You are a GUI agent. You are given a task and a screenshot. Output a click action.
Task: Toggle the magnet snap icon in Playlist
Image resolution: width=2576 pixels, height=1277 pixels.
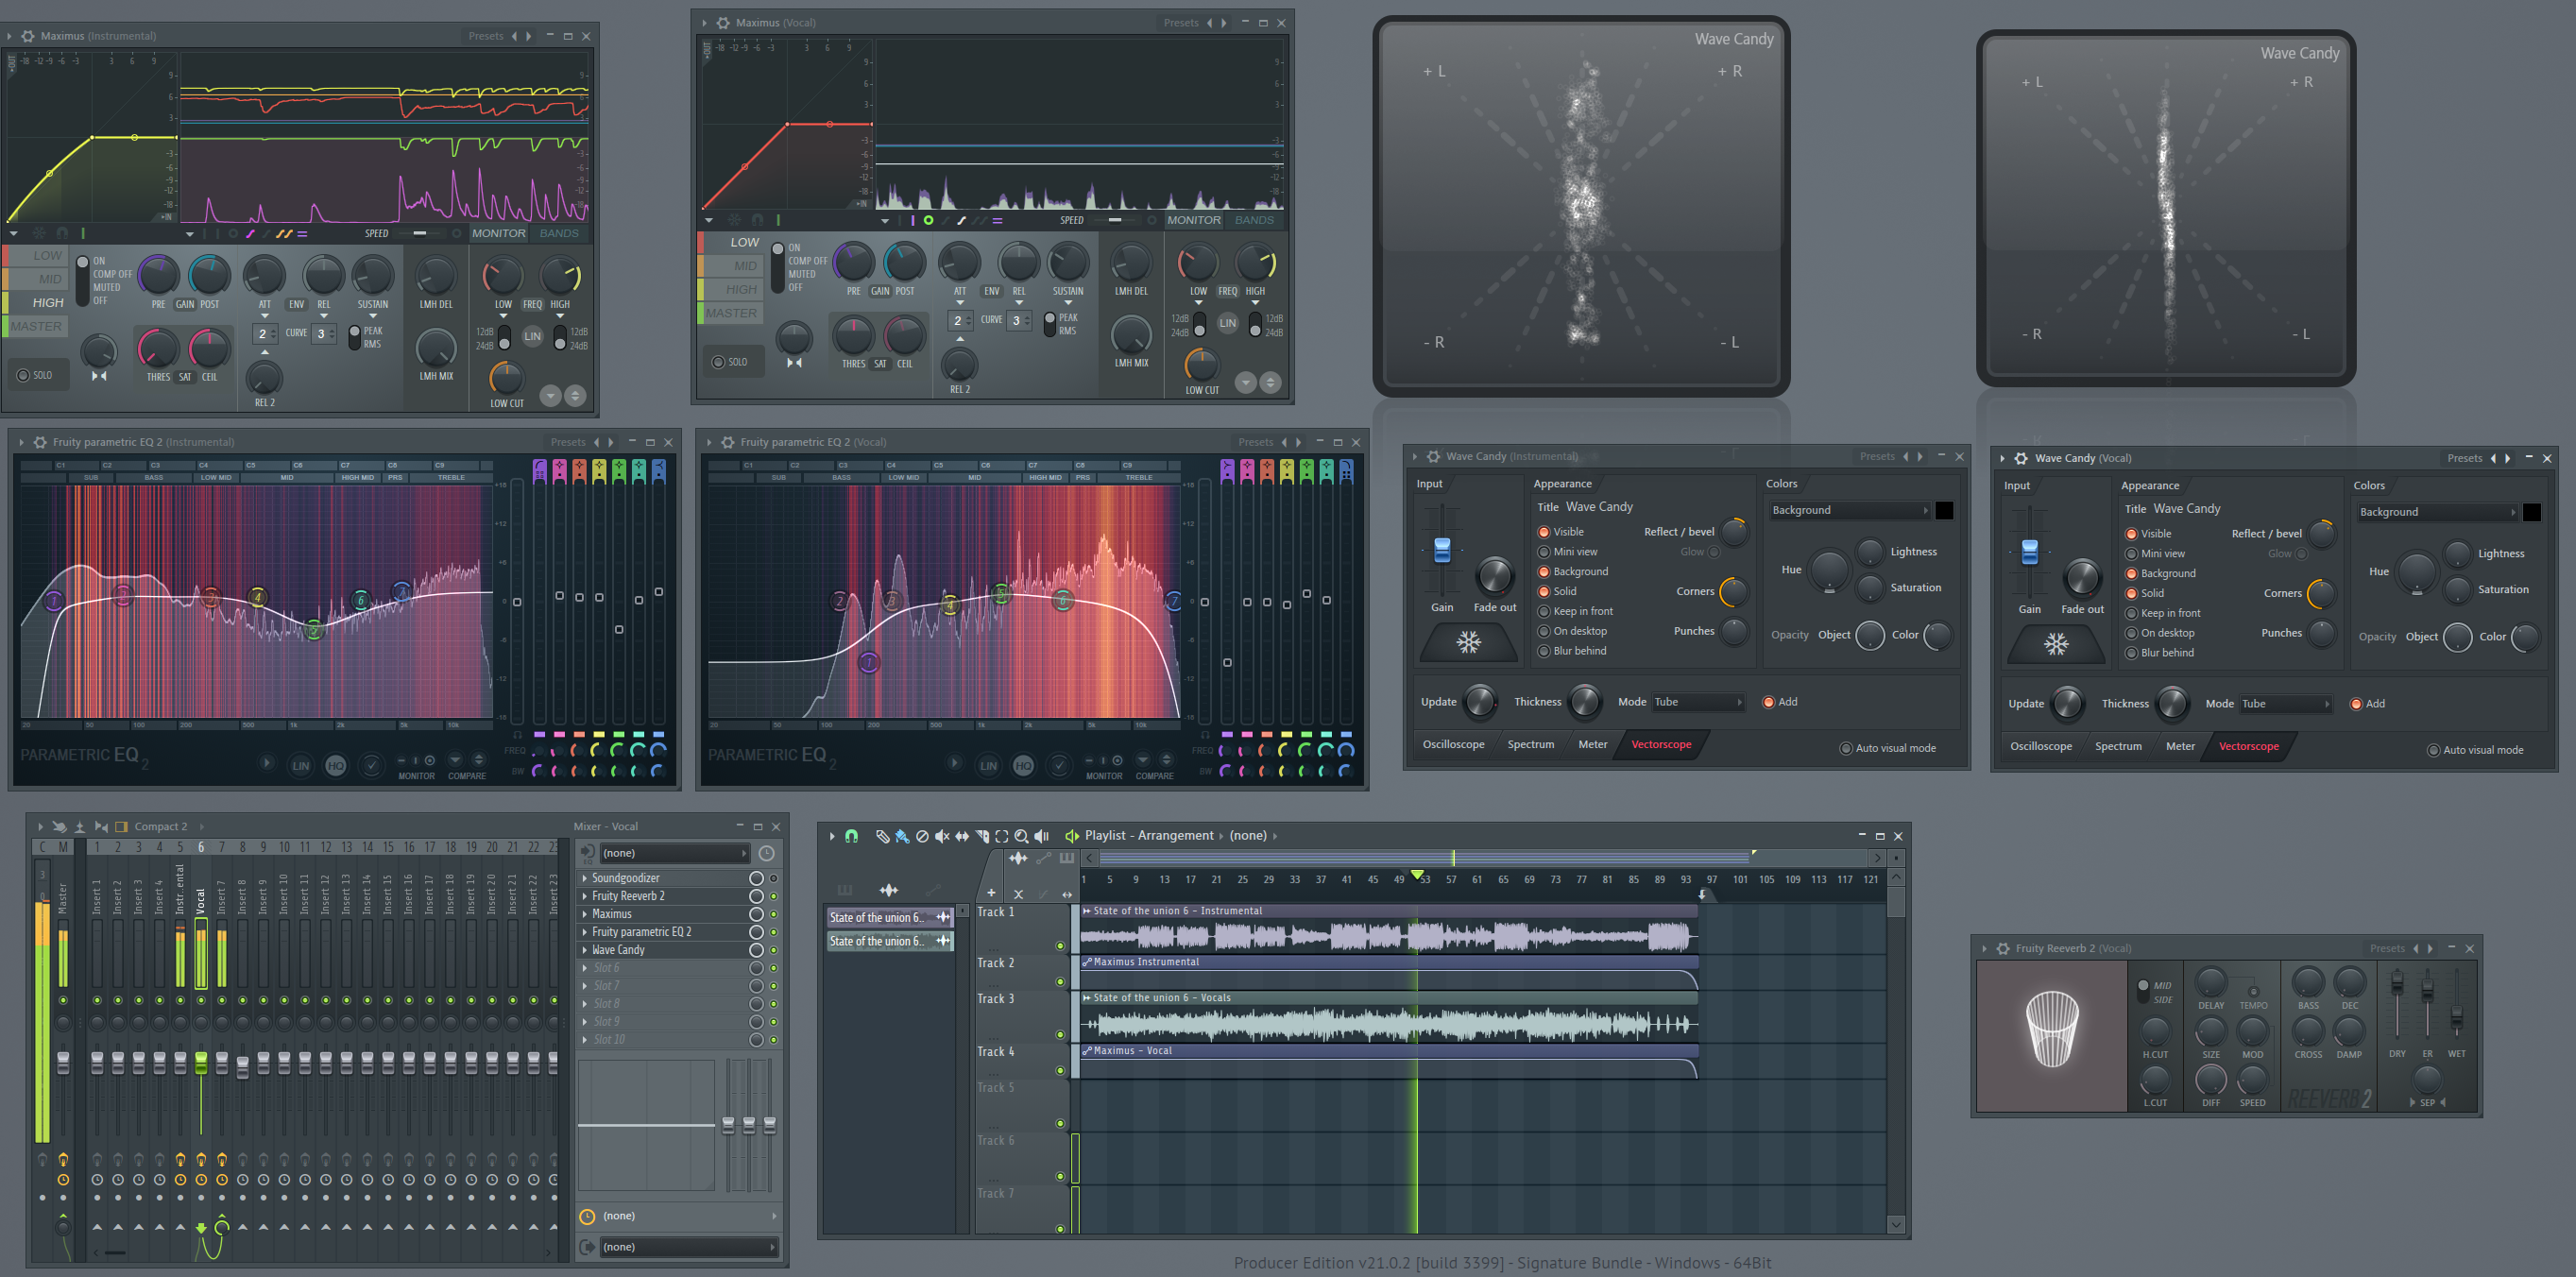pos(851,836)
